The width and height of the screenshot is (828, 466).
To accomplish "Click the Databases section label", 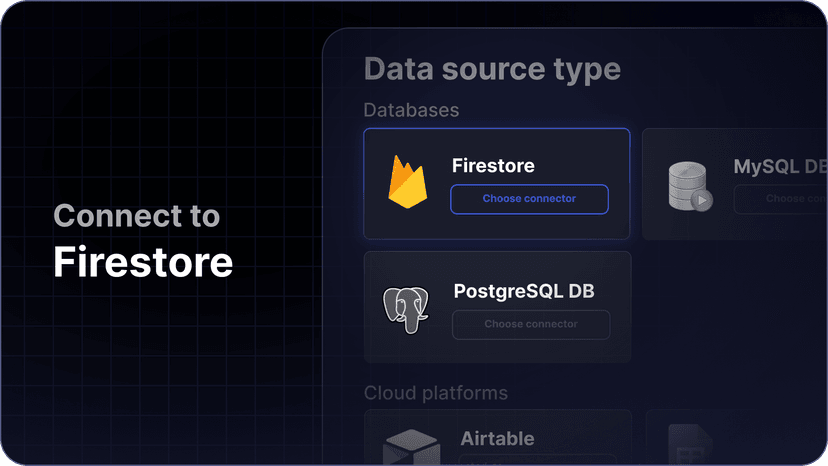I will 411,110.
